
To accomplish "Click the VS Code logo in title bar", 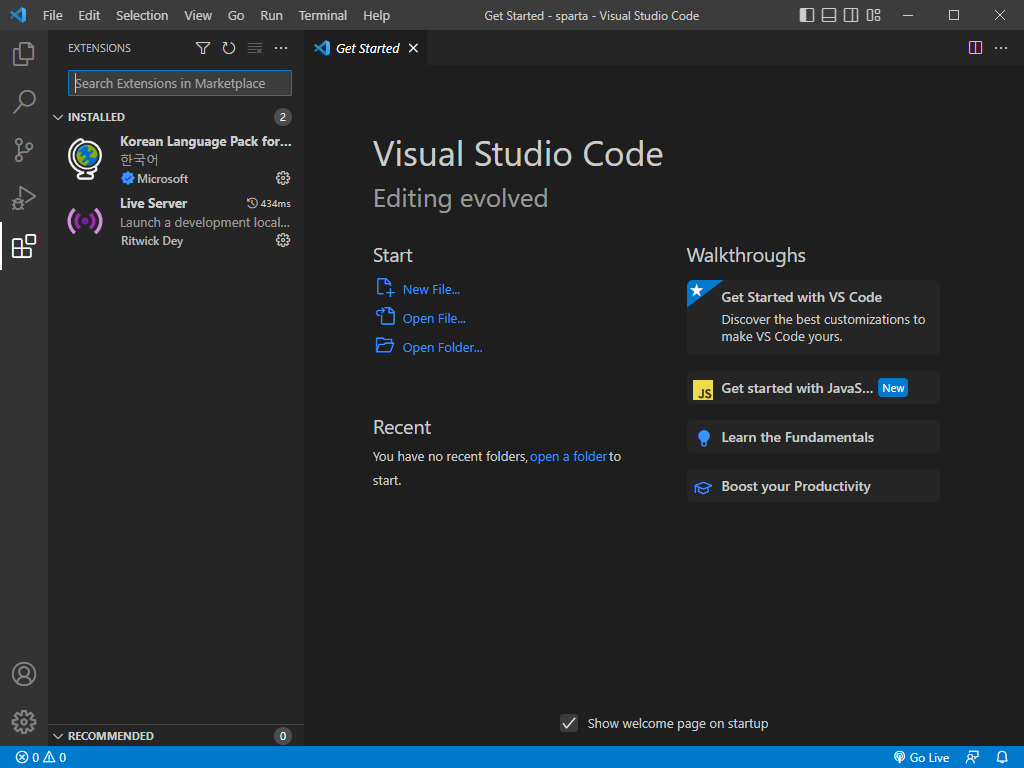I will pyautogui.click(x=18, y=14).
